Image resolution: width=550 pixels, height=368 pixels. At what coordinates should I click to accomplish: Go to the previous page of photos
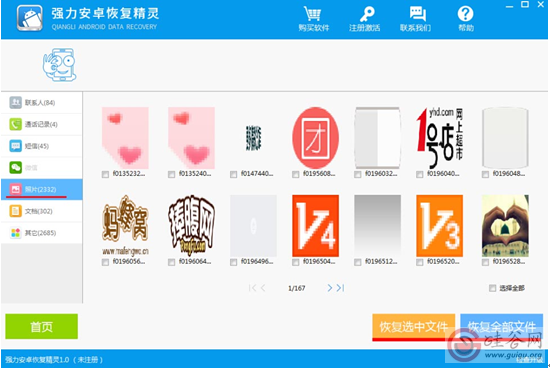pos(263,288)
